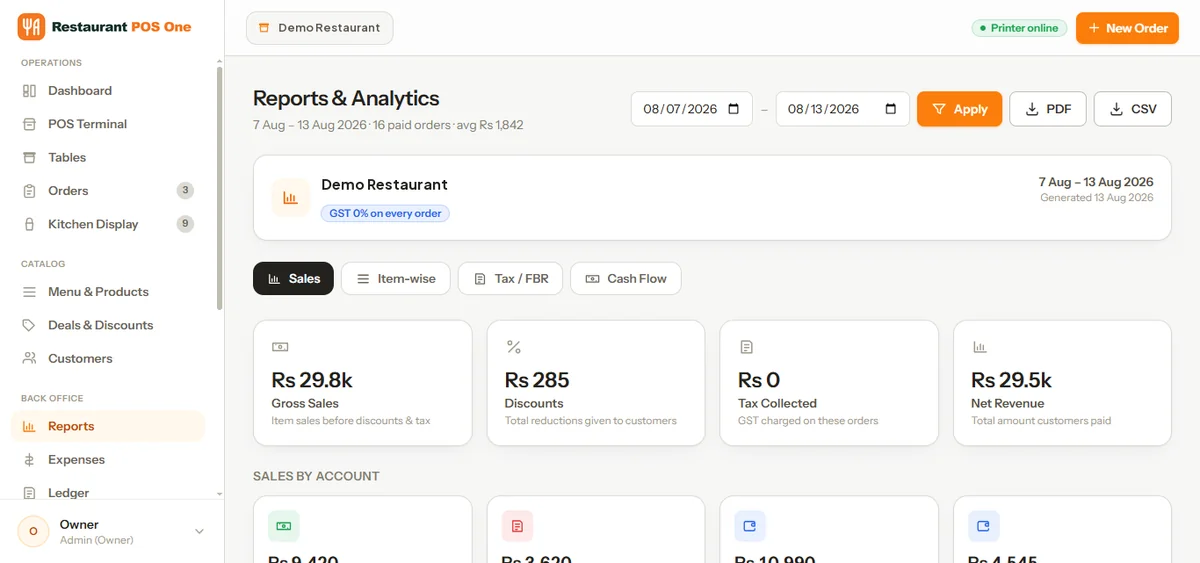Open the Ledger page
1200x563 pixels.
[108, 492]
